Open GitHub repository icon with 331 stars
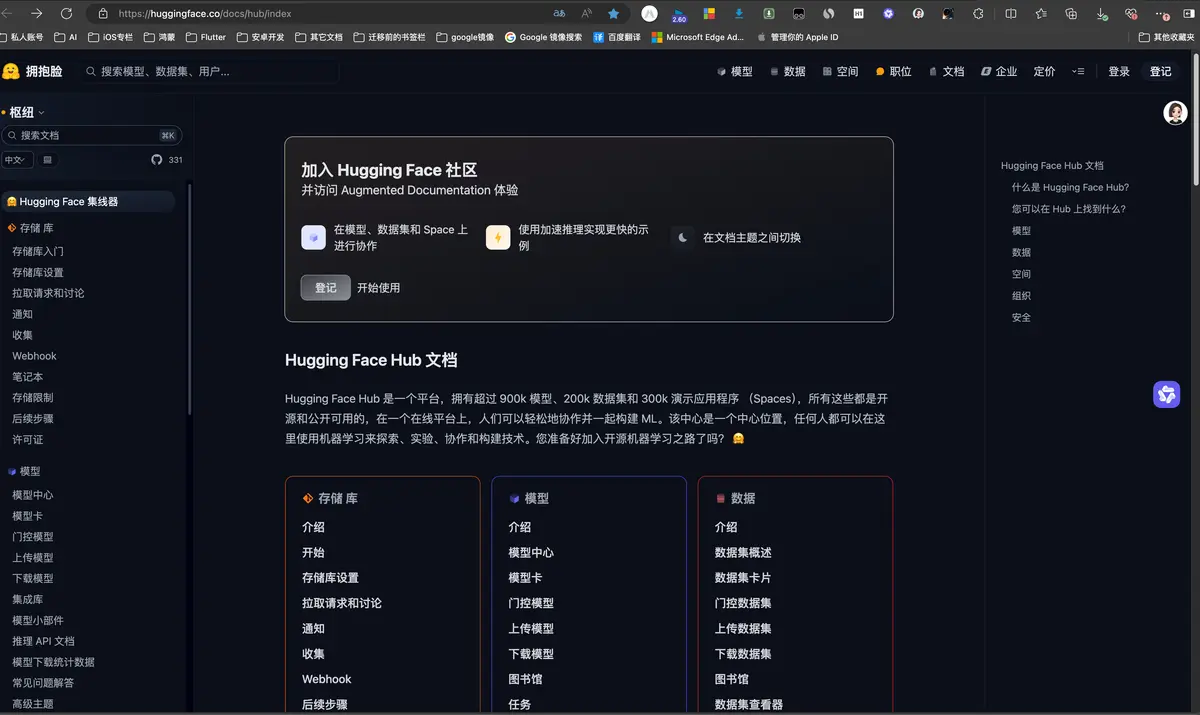 tap(156, 160)
